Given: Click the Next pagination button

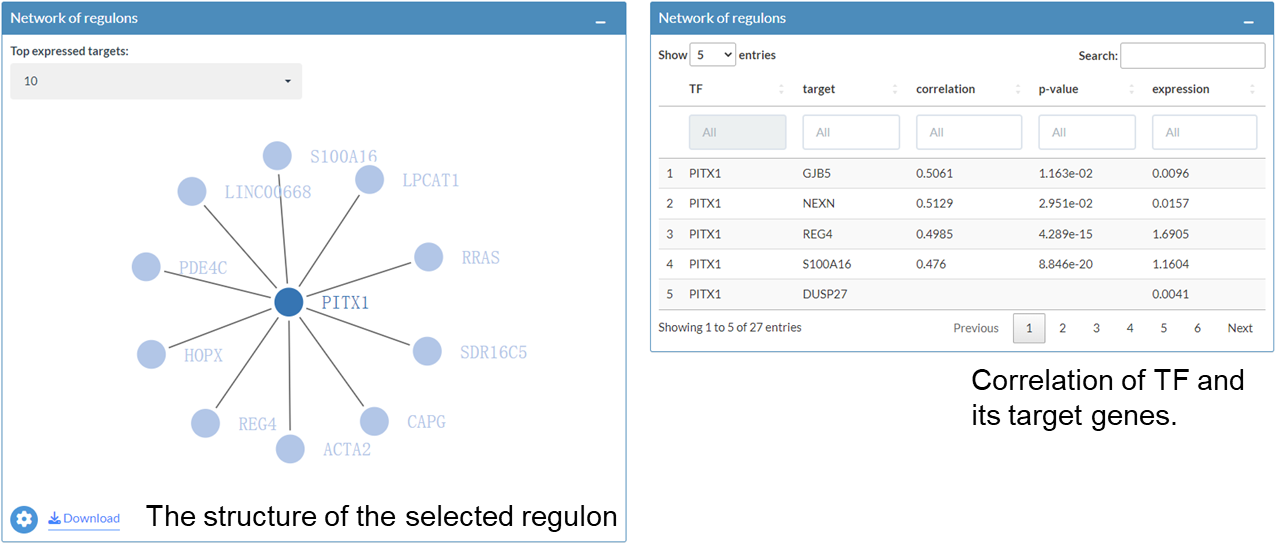Looking at the screenshot, I should [1240, 328].
